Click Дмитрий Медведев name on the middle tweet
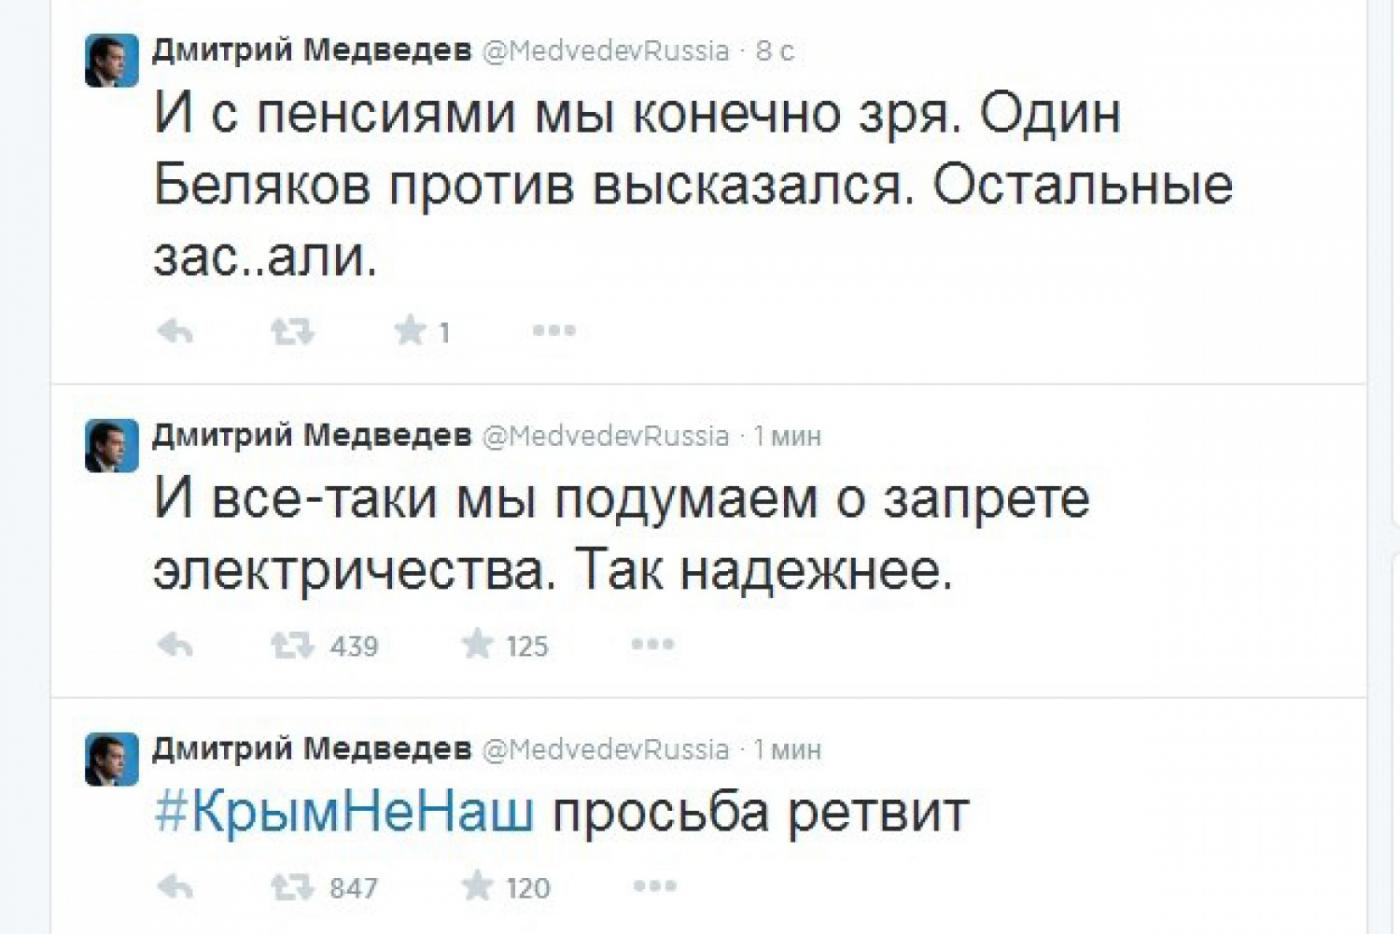 310,435
